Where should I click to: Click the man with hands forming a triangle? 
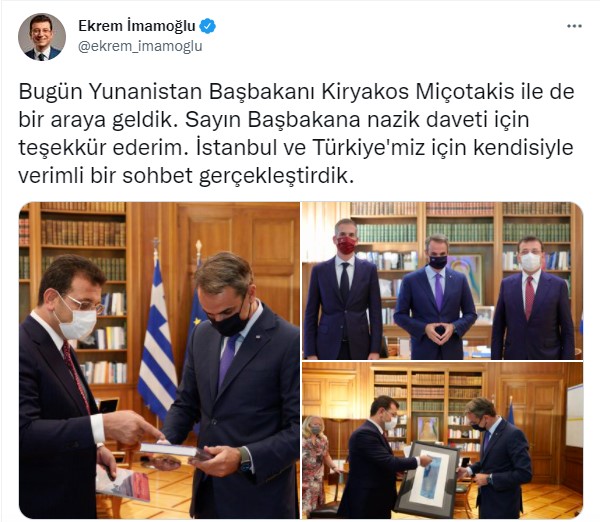click(436, 297)
